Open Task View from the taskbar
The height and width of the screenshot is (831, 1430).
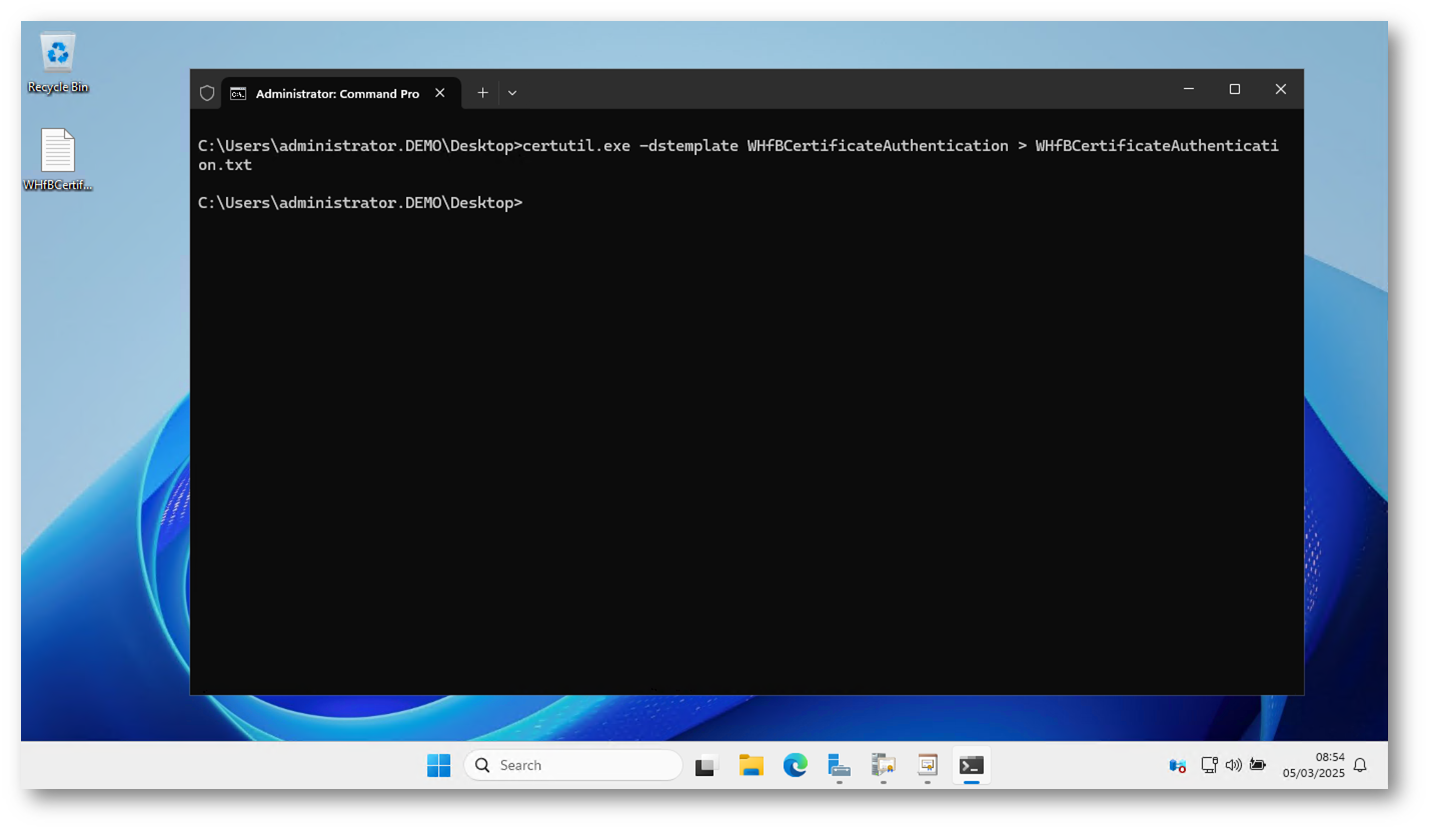click(707, 765)
